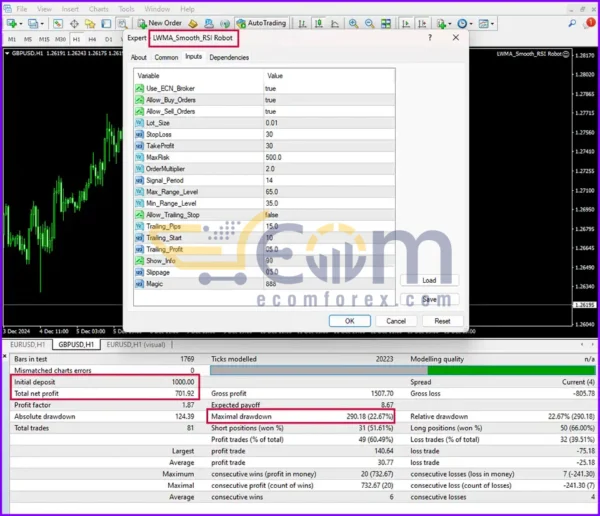Click the MaxRisk variable icon
The height and width of the screenshot is (516, 600).
(139, 157)
